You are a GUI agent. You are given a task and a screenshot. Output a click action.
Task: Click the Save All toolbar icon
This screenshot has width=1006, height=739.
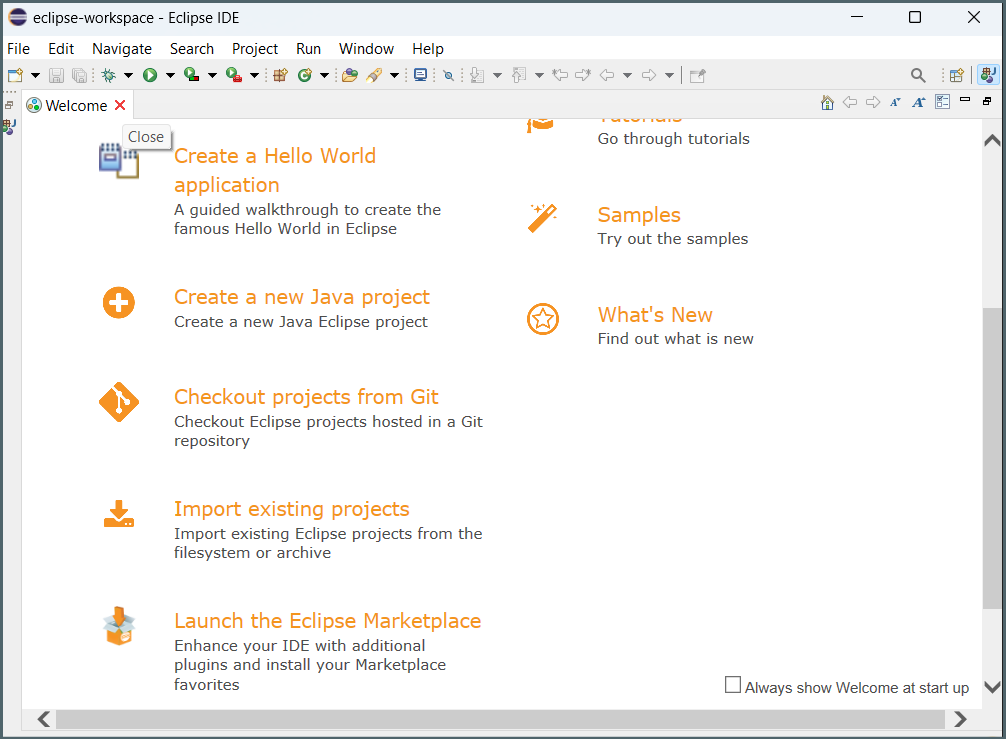click(79, 76)
